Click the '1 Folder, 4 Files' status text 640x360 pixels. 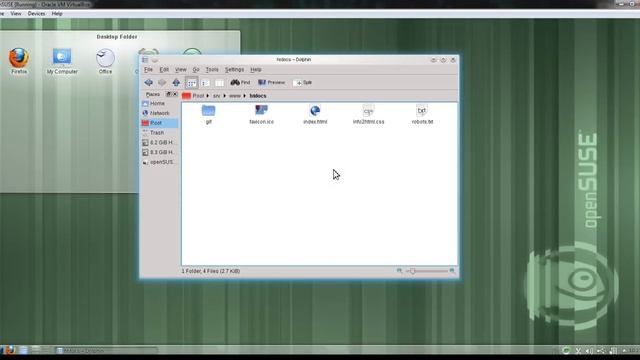pos(211,271)
